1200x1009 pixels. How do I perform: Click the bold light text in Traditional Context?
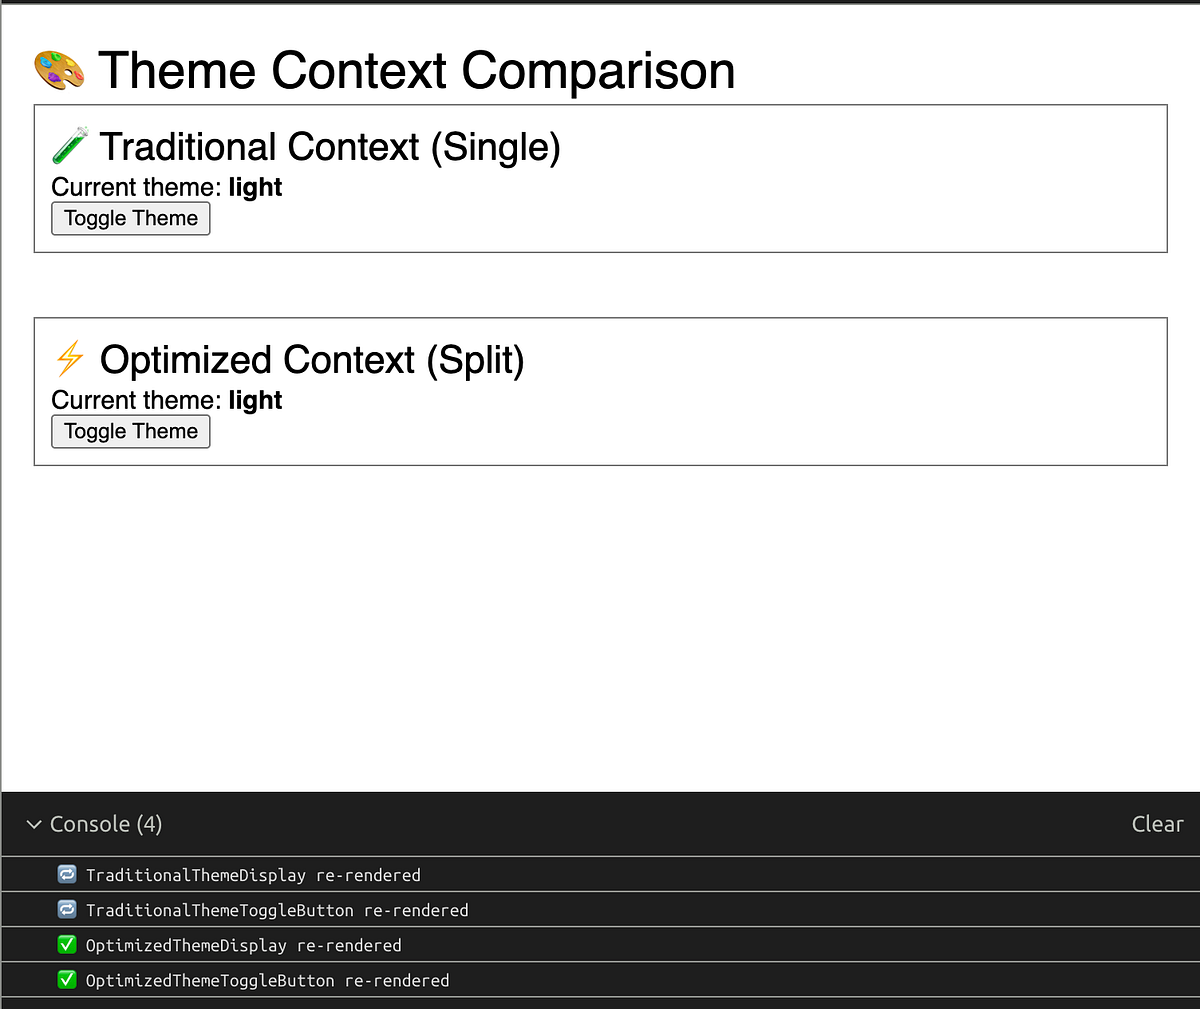(255, 187)
